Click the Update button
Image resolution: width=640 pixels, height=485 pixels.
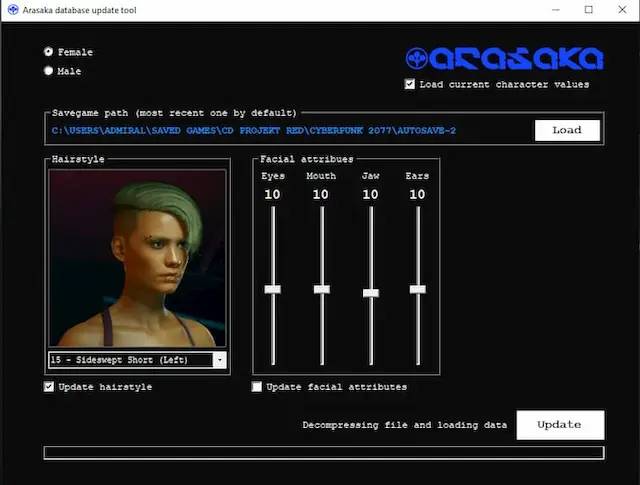(x=560, y=425)
